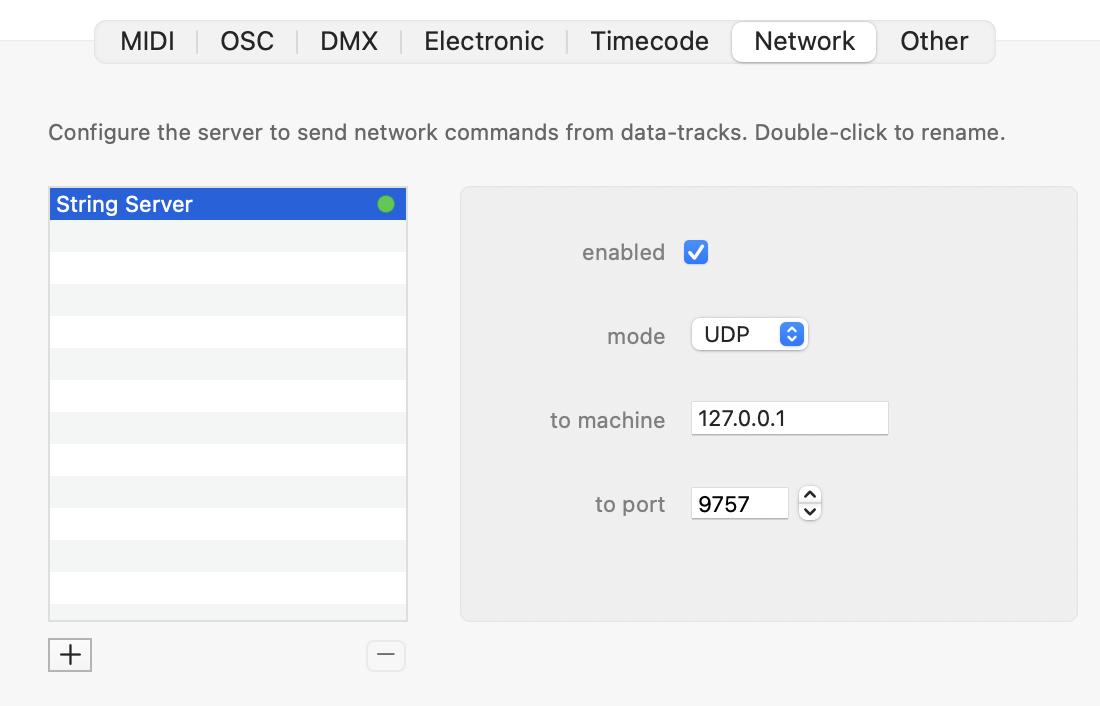Click the mode label text

(x=635, y=336)
